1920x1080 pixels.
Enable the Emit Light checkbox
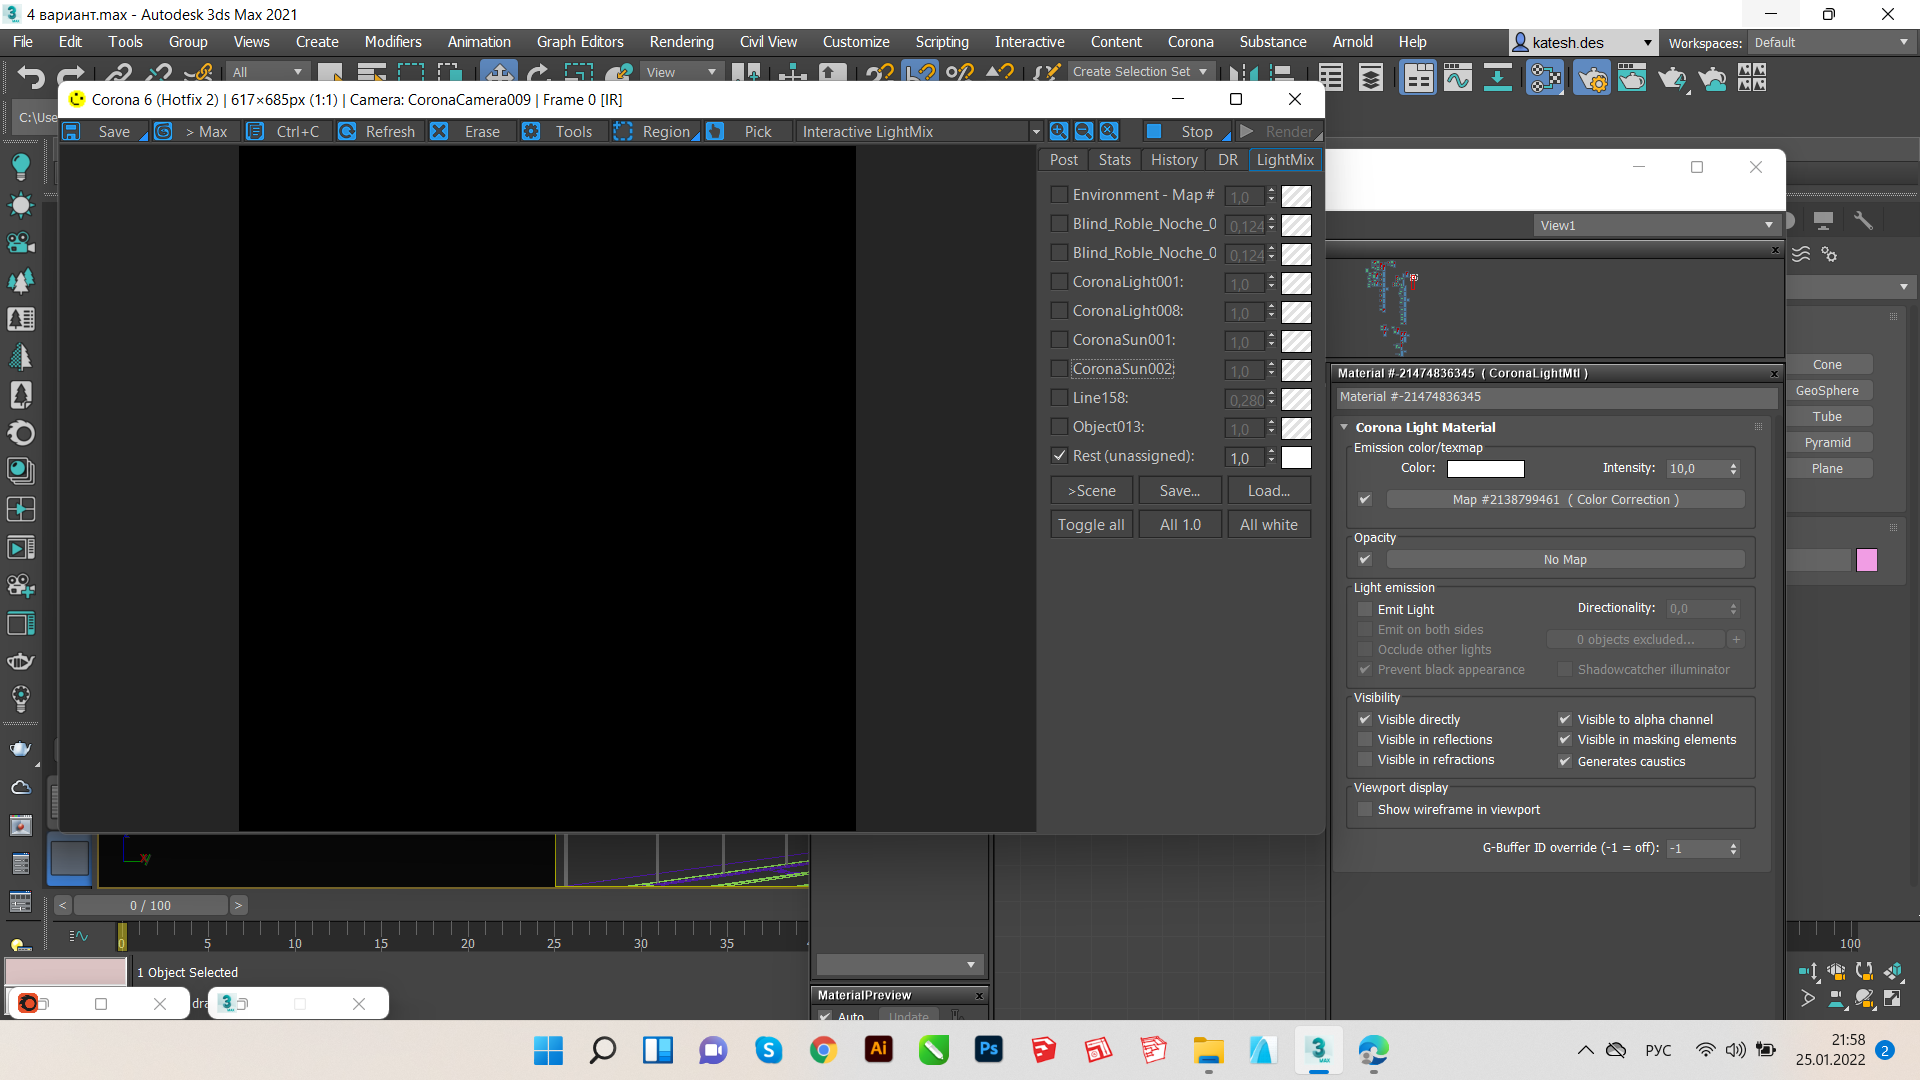[1365, 609]
